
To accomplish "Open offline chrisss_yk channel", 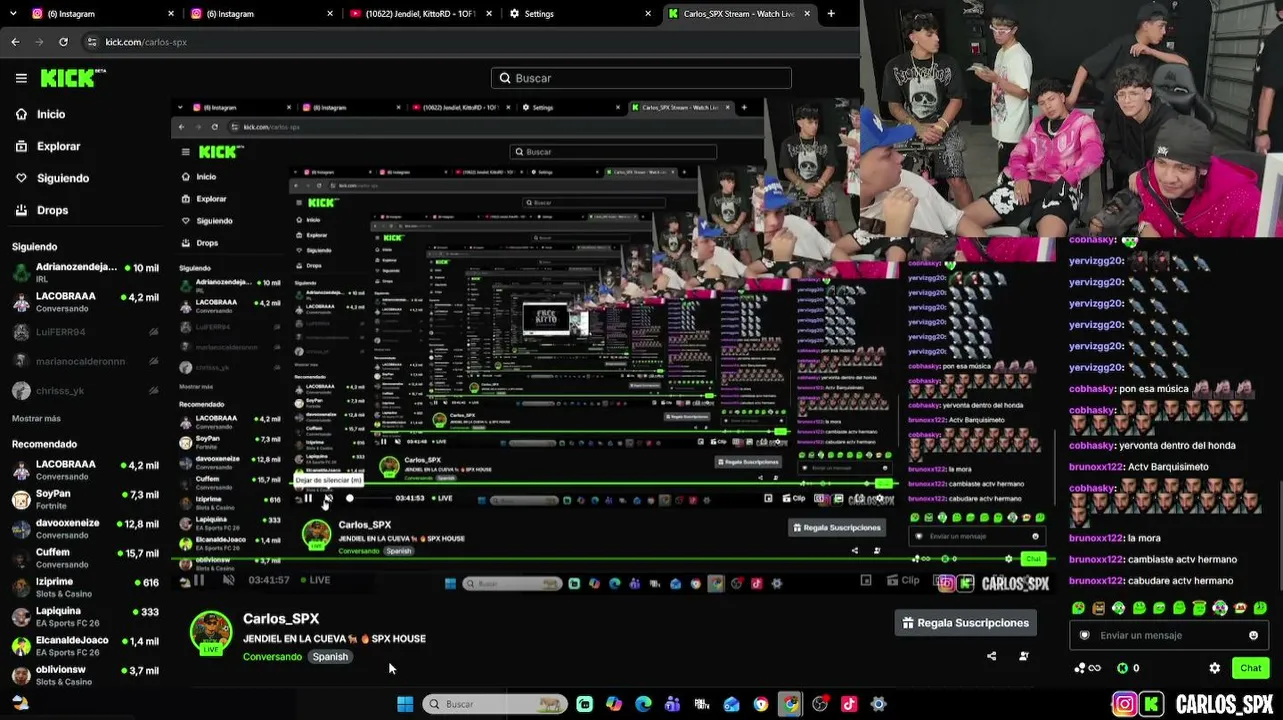I will 85,391.
